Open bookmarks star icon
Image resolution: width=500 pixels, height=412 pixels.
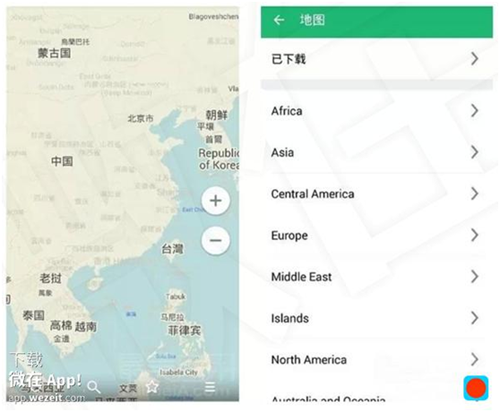pyautogui.click(x=152, y=387)
